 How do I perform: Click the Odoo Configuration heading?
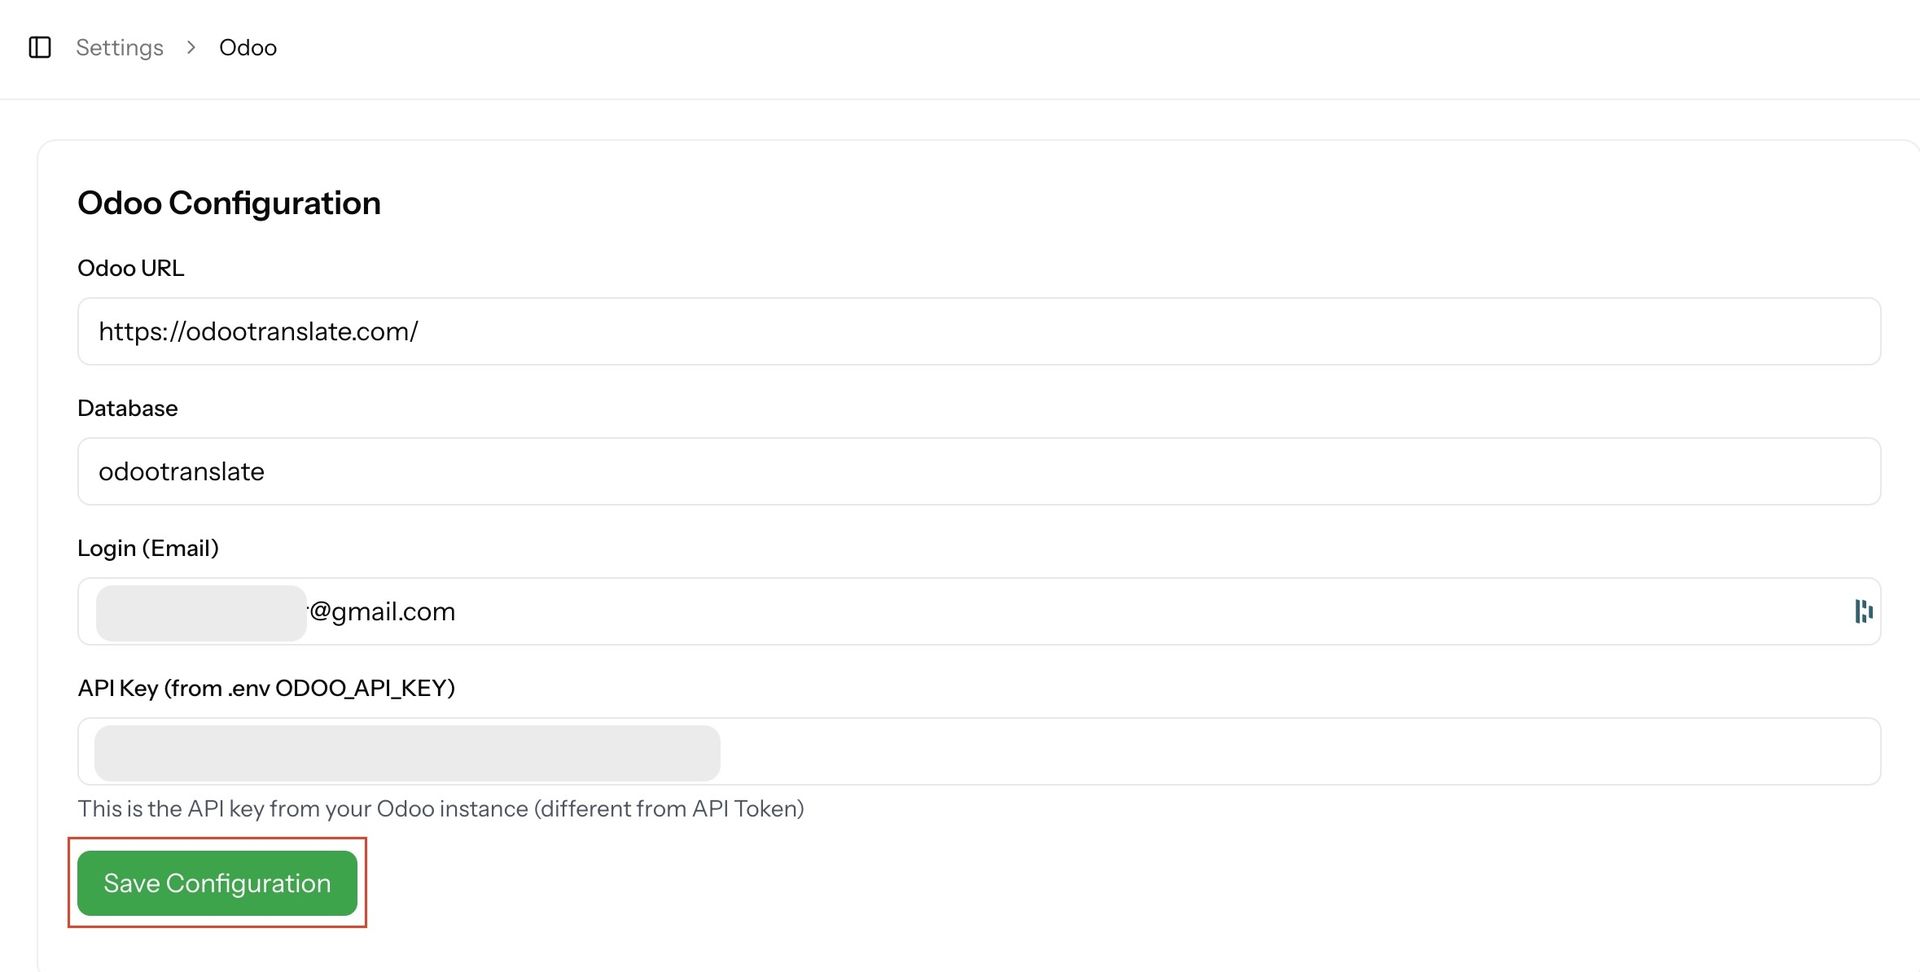[x=229, y=203]
